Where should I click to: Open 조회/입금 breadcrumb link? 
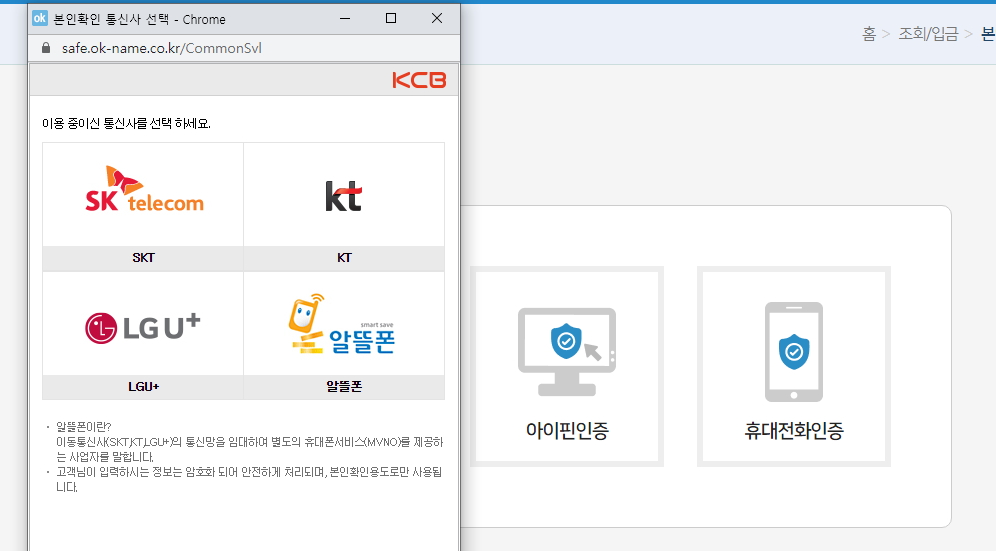[928, 33]
